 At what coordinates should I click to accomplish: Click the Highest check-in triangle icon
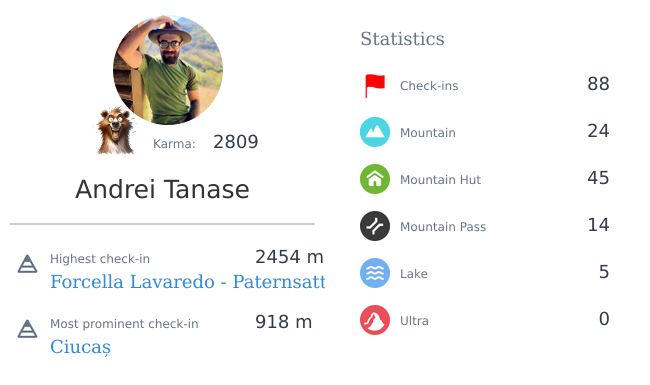click(27, 264)
